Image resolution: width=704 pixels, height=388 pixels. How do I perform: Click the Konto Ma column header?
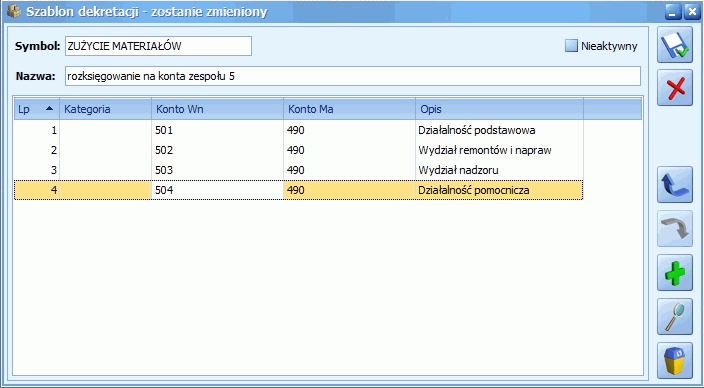[x=349, y=109]
